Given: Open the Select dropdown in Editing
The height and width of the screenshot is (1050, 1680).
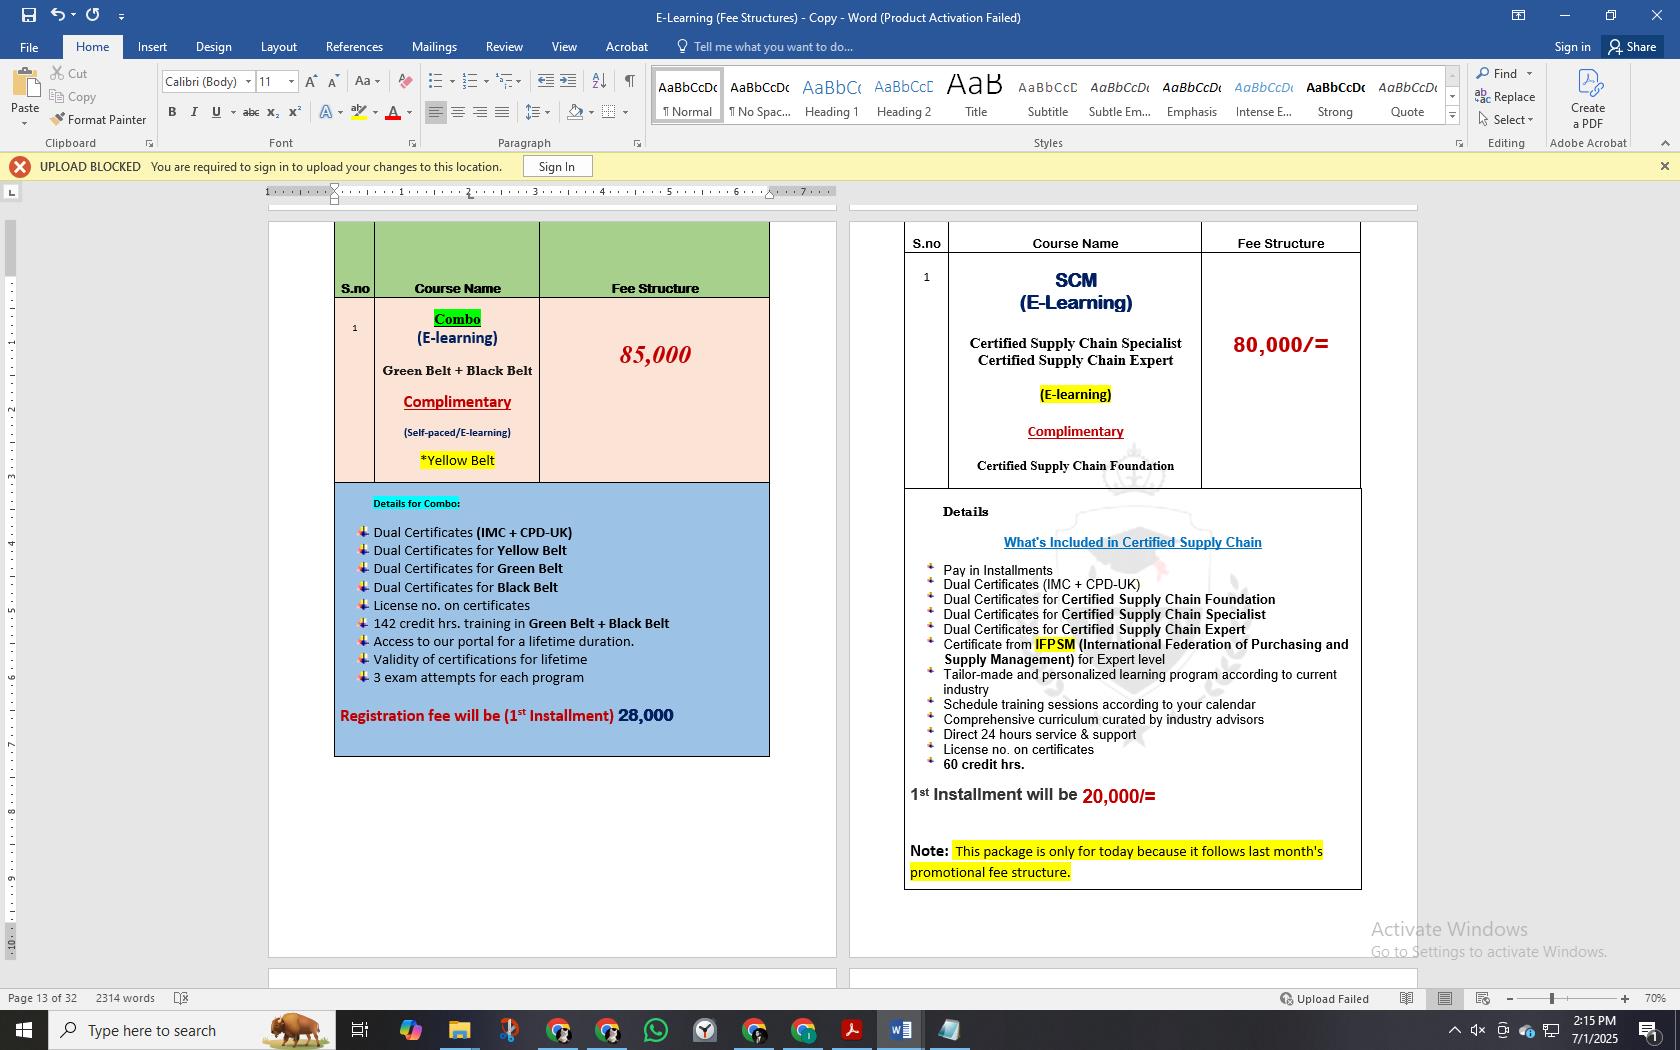Looking at the screenshot, I should pyautogui.click(x=1506, y=120).
